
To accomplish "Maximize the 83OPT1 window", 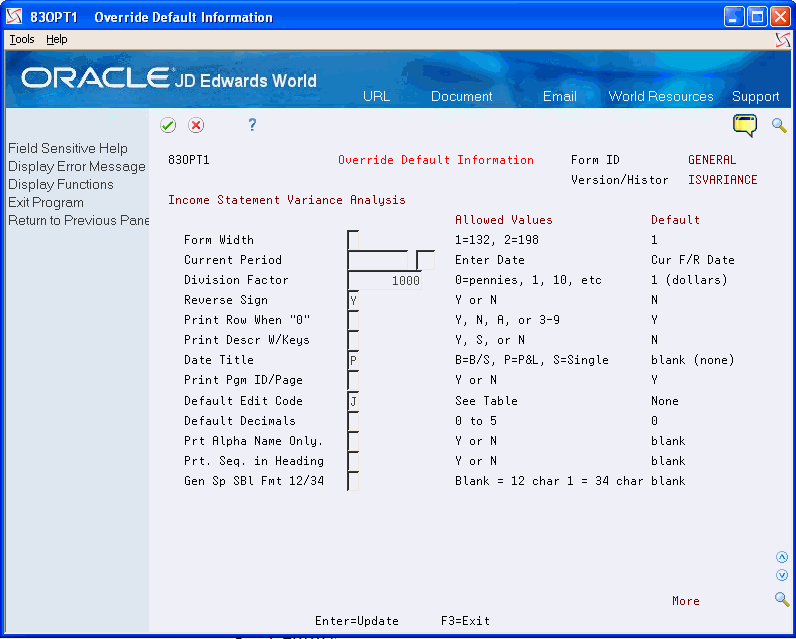I will [757, 17].
